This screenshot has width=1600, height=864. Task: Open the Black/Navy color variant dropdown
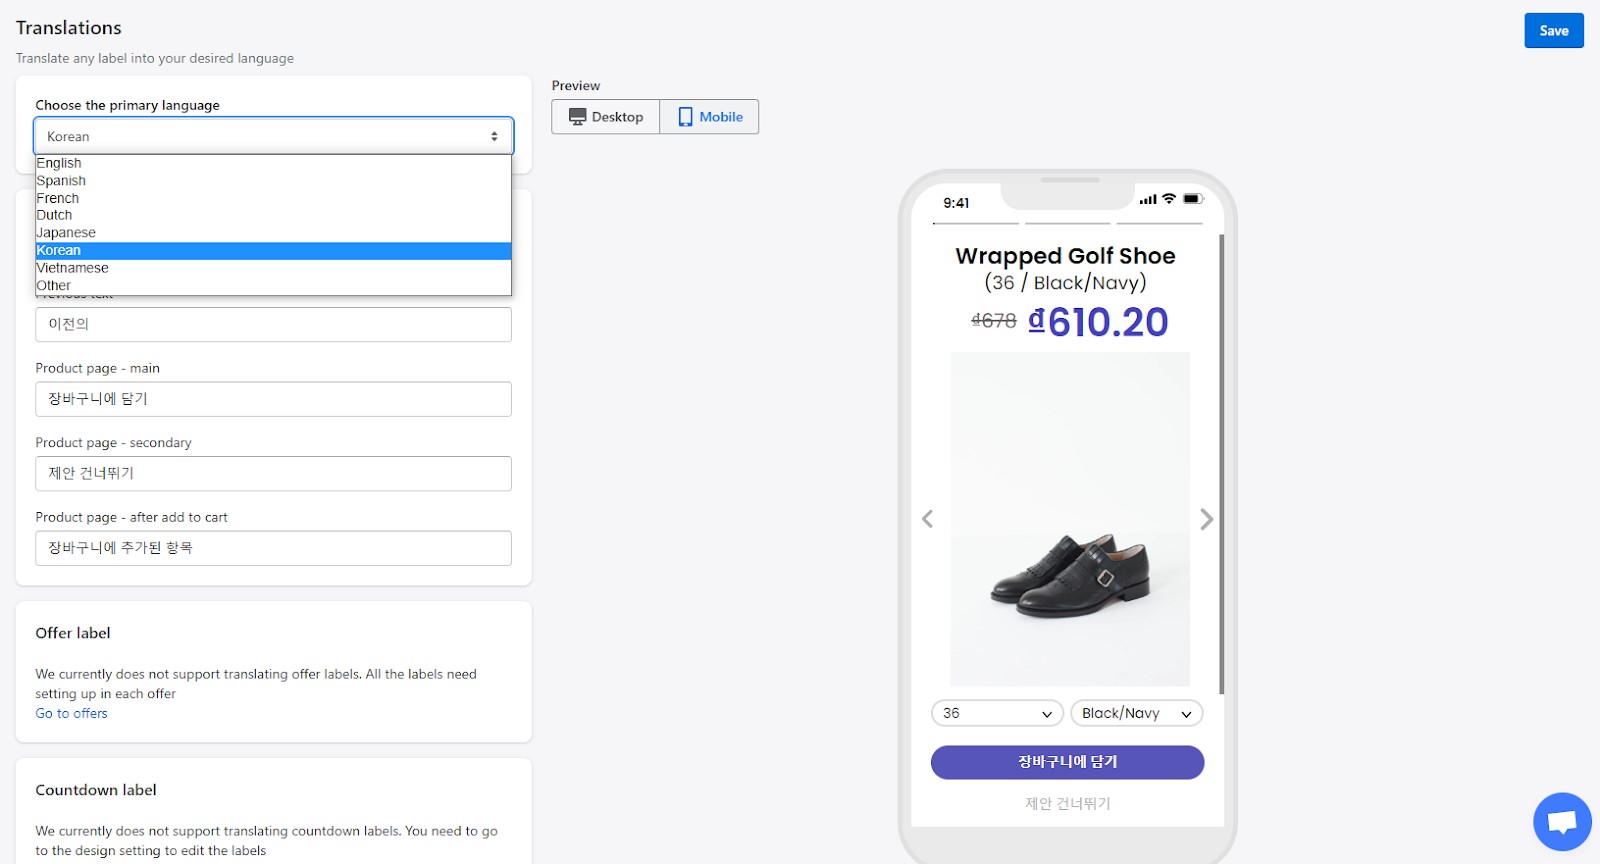[x=1136, y=713]
